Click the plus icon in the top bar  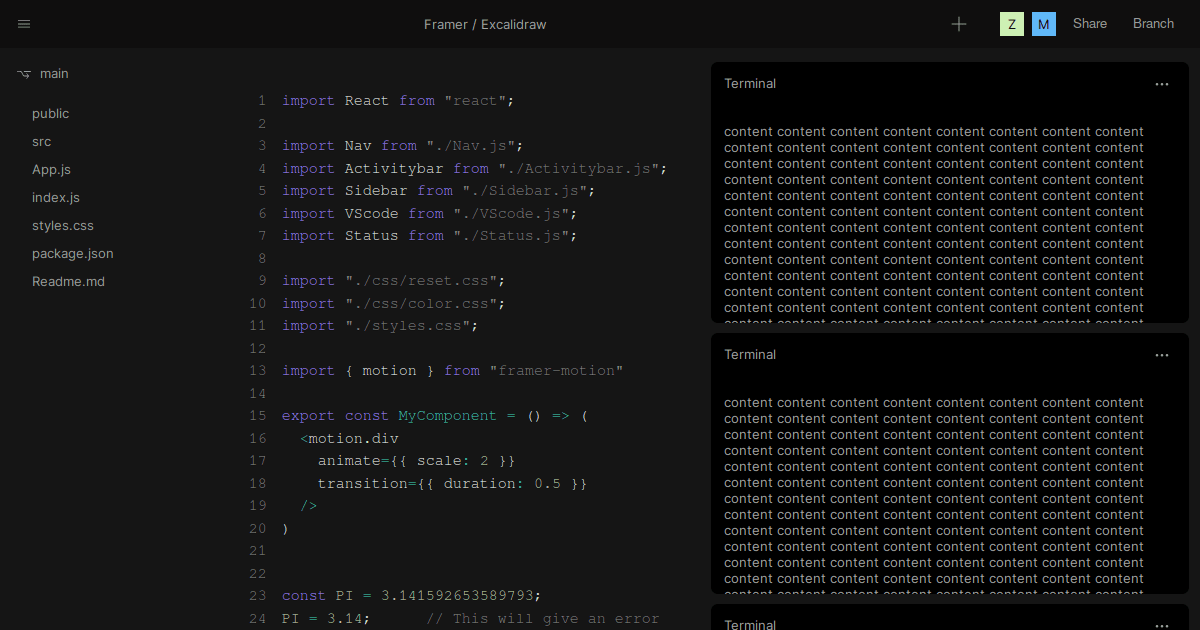pos(959,24)
